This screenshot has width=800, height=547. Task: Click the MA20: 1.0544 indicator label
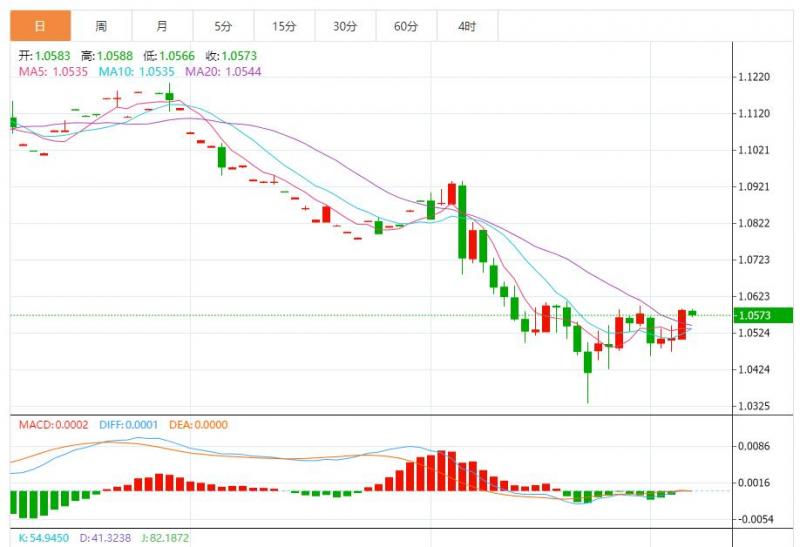tap(223, 71)
